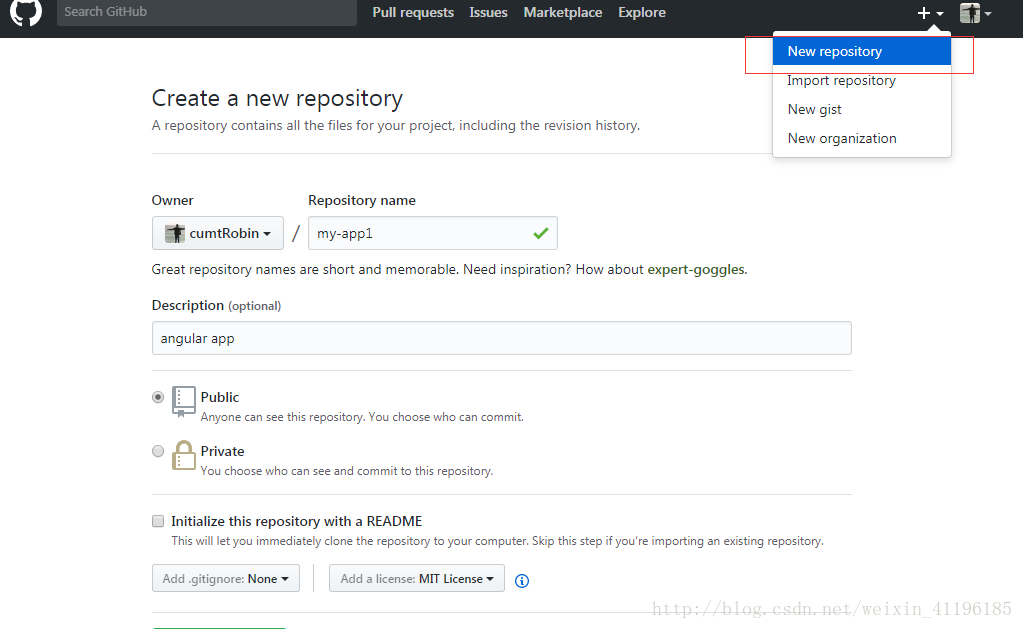Open Marketplace in header
Viewport: 1023px width, 629px height.
pos(562,12)
